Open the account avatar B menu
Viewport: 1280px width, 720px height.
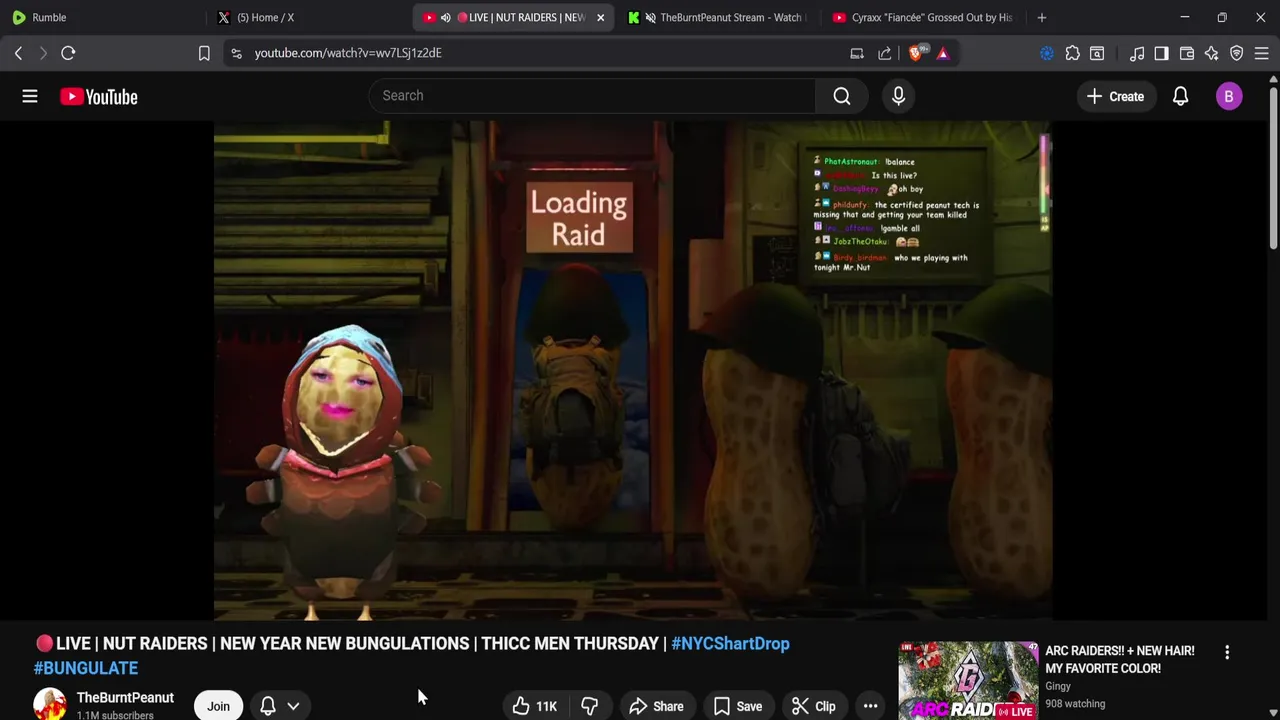point(1229,96)
